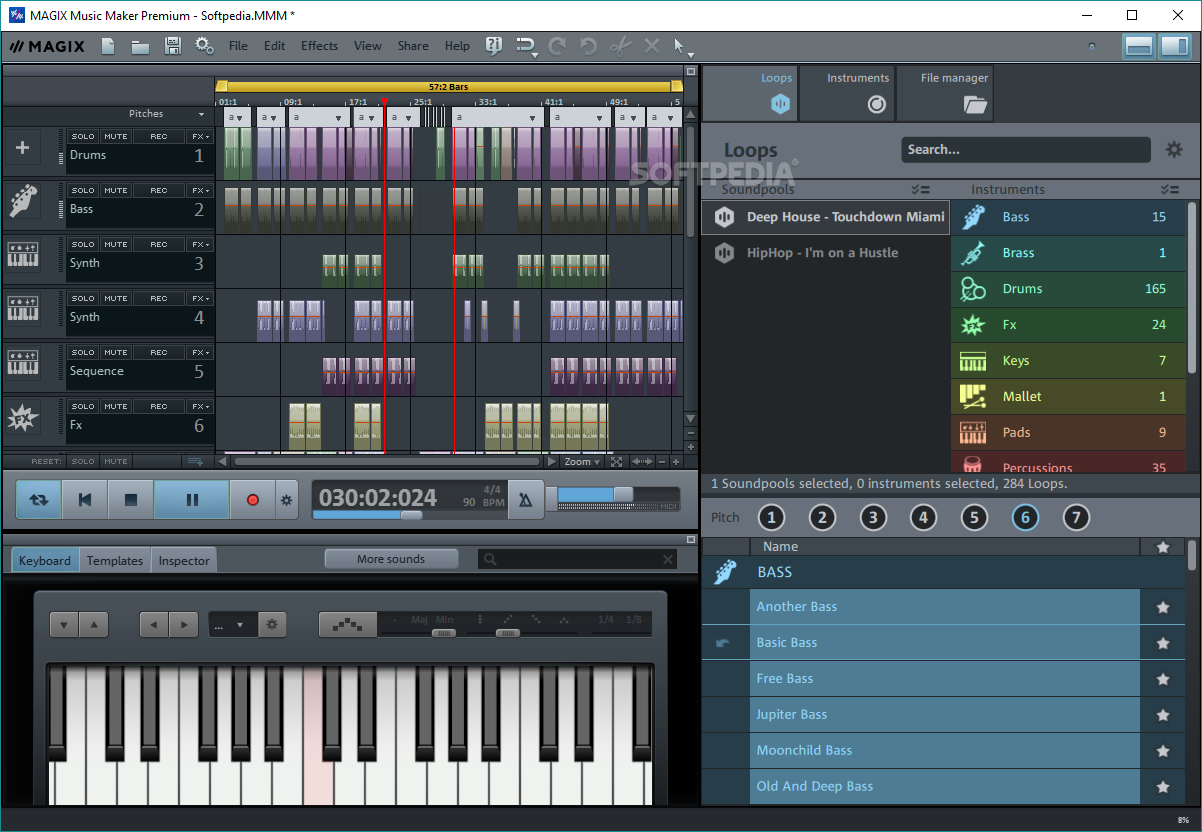
Task: Click the metronome icon near the transport
Action: click(527, 497)
